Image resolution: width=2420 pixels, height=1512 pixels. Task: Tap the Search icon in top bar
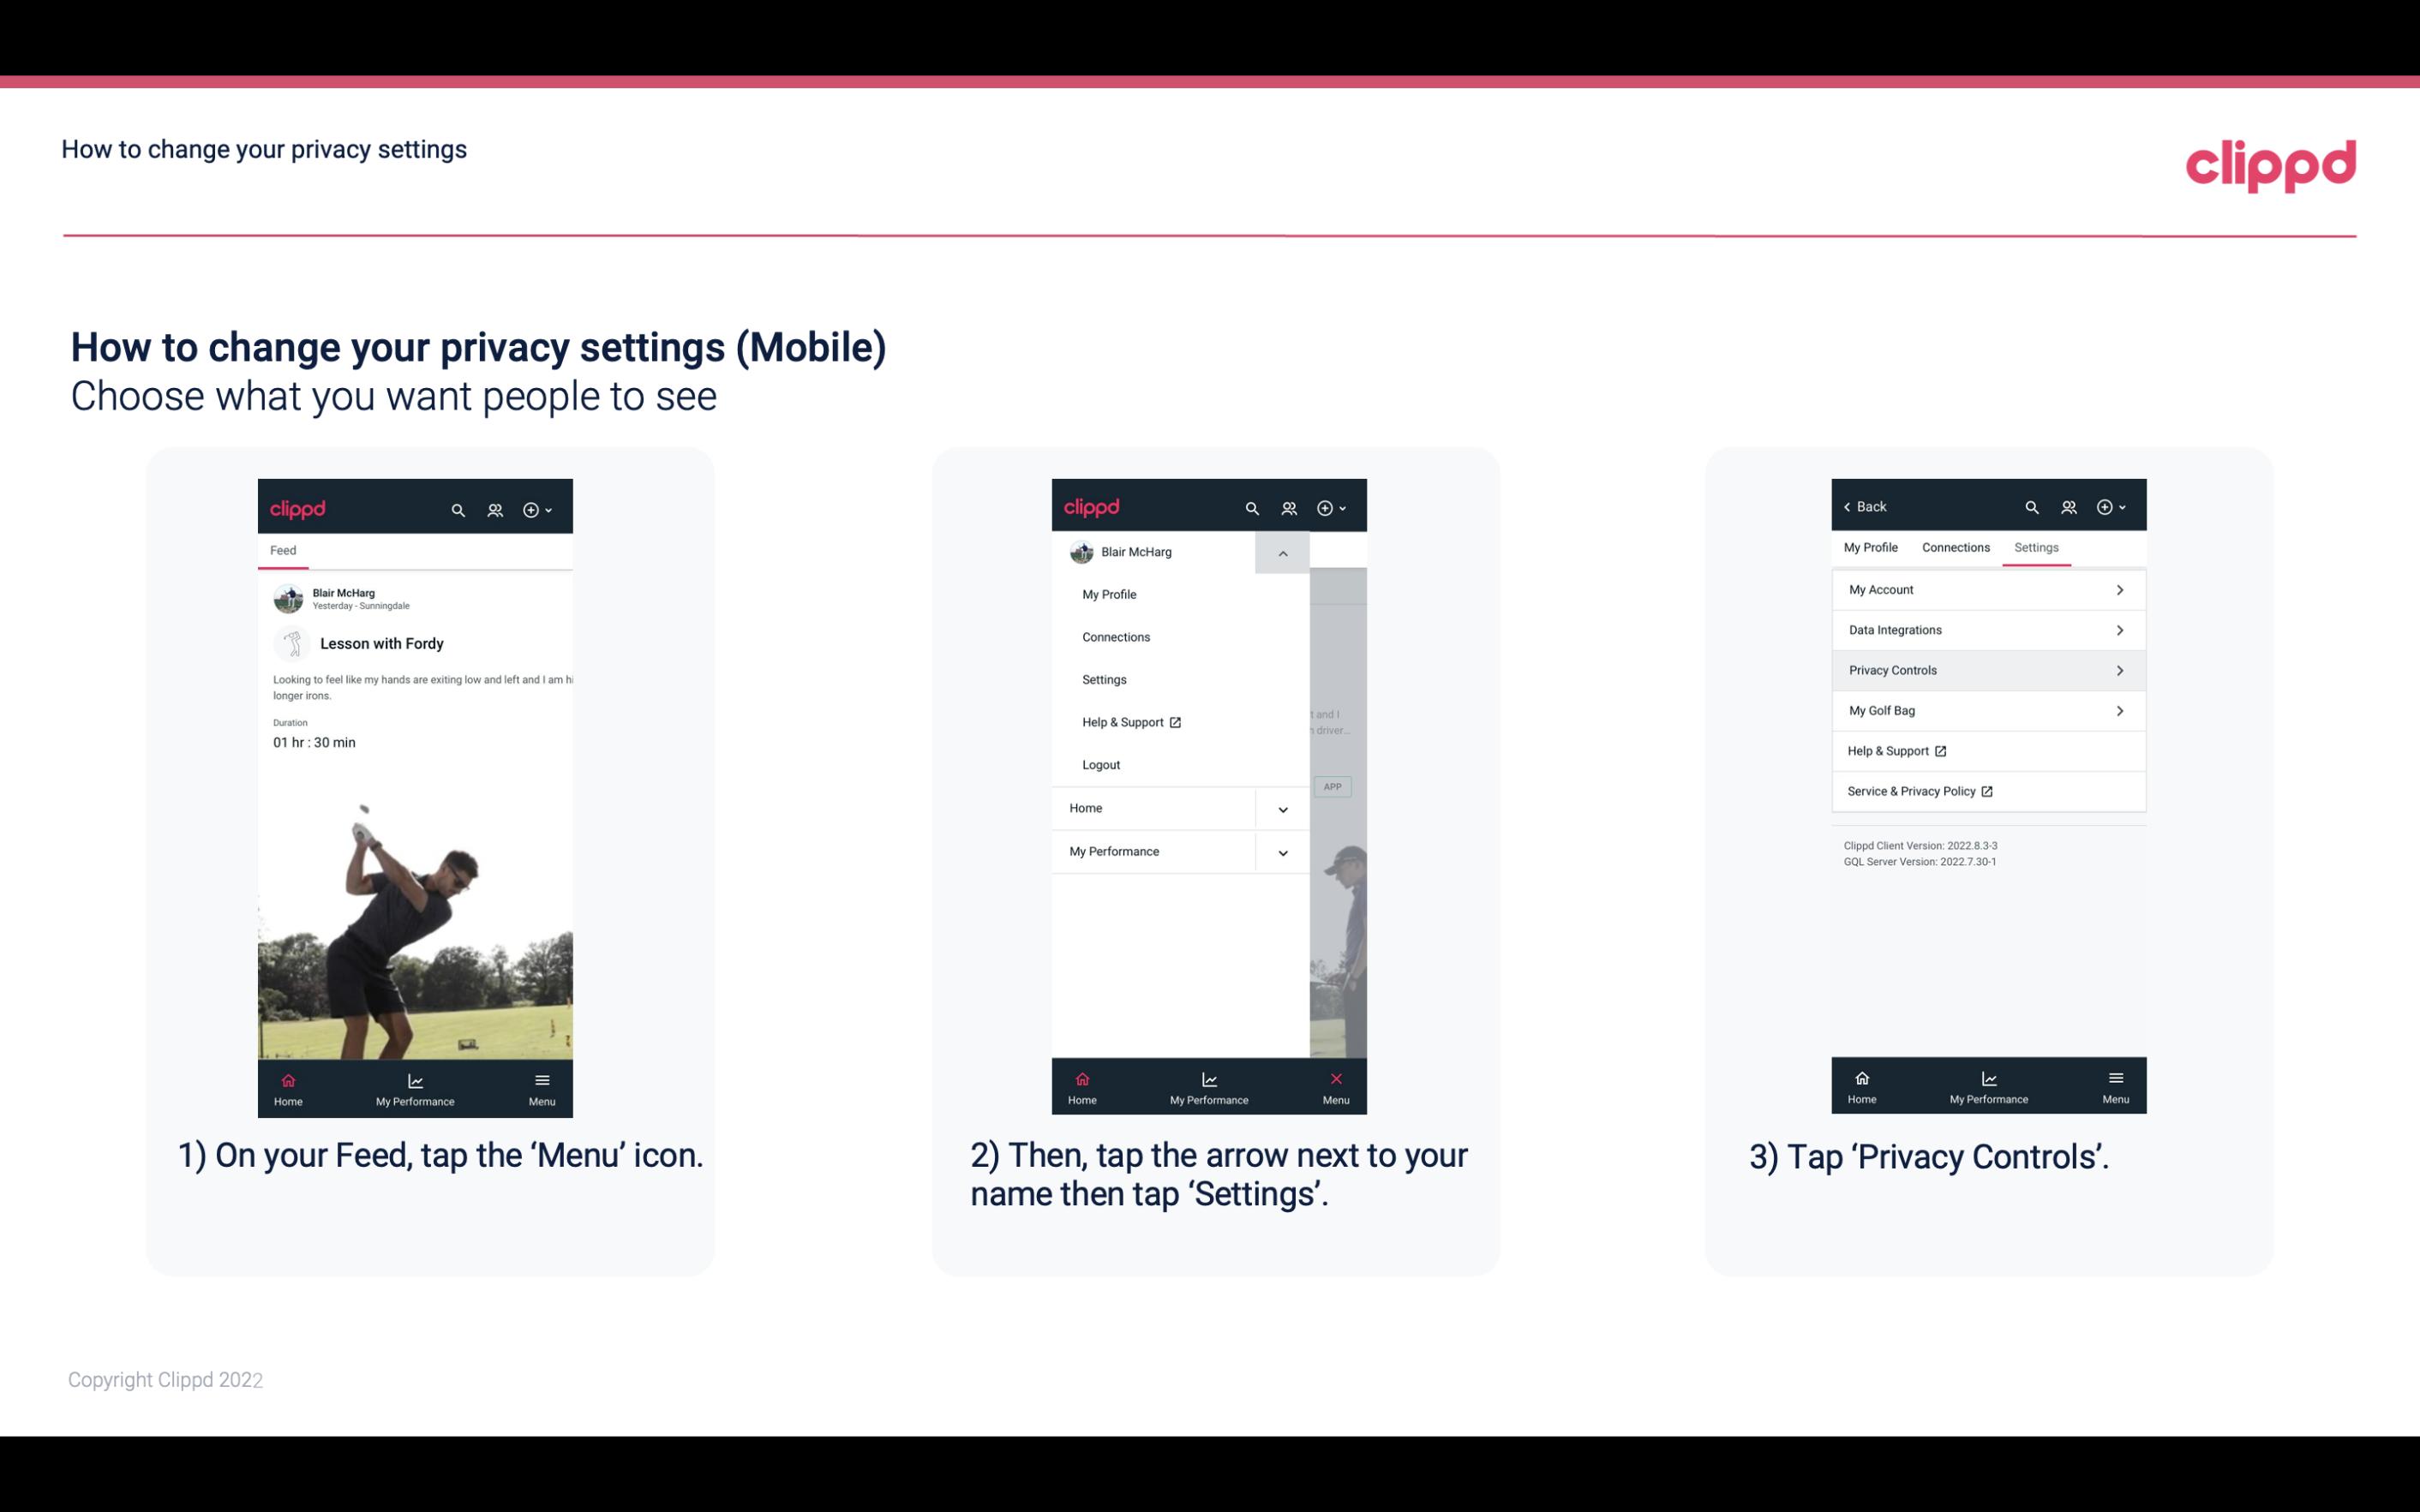[x=458, y=507]
